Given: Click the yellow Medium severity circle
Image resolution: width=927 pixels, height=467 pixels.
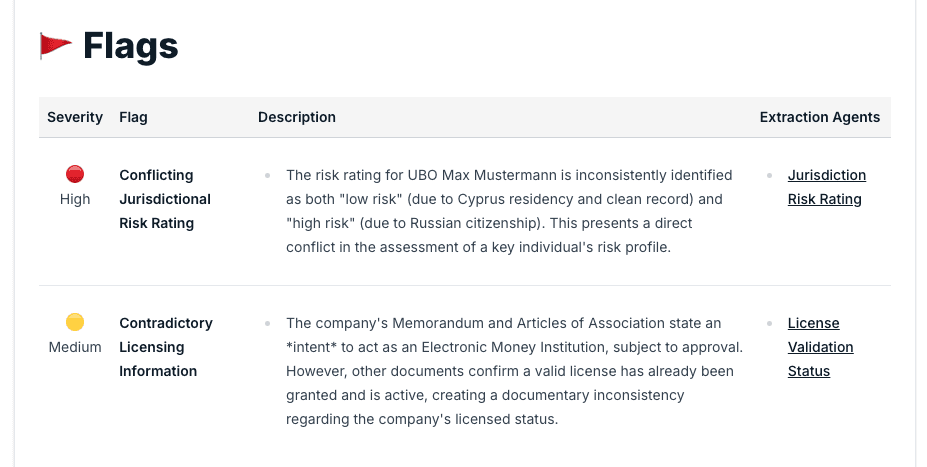Looking at the screenshot, I should 75,322.
